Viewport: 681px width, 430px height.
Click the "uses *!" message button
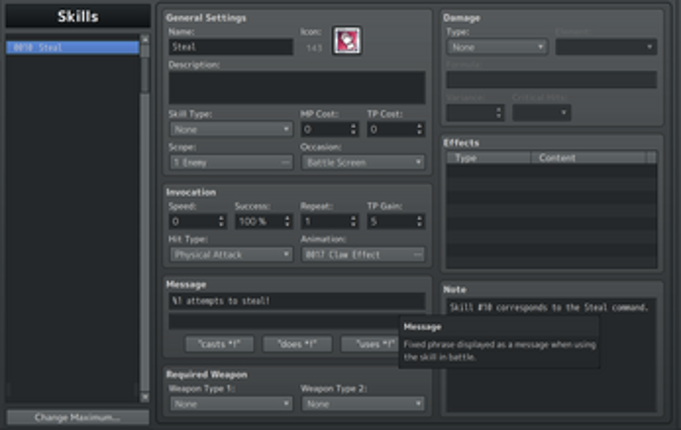[370, 344]
